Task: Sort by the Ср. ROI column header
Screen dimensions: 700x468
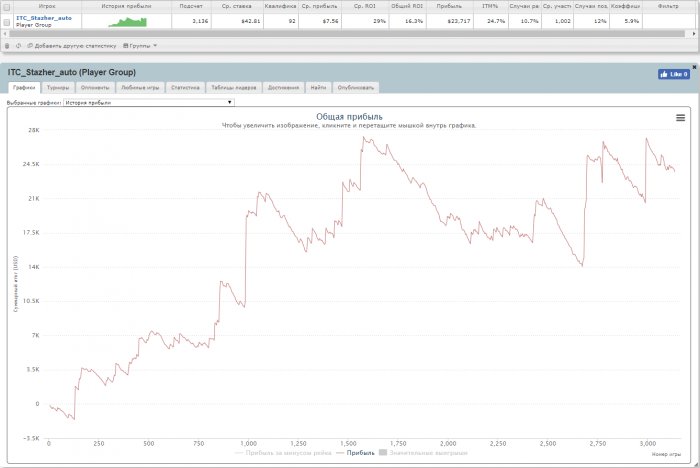Action: (365, 6)
